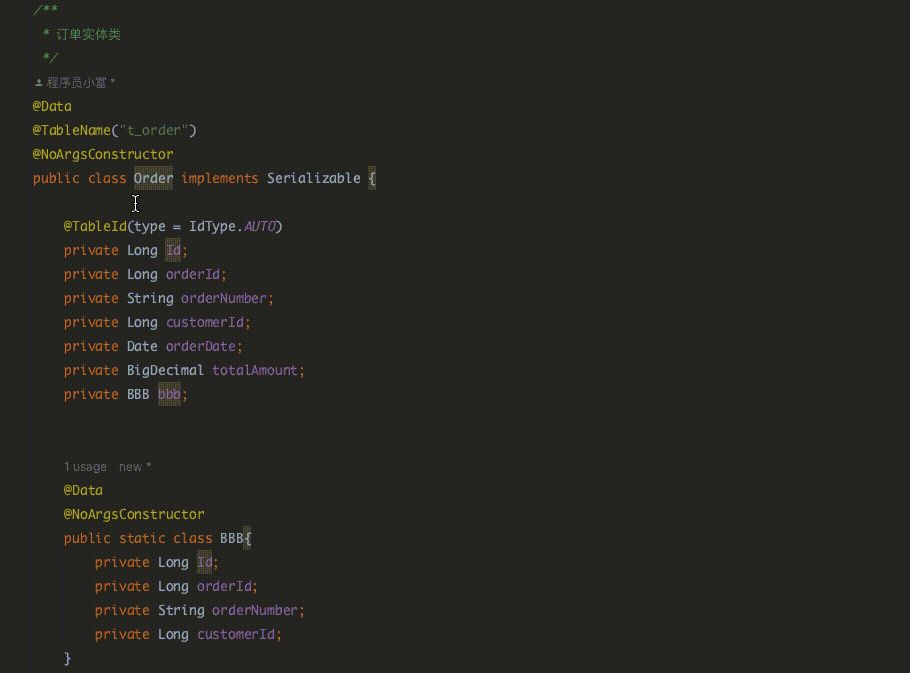Click the totalAmount field
Image resolution: width=910 pixels, height=673 pixels.
coord(255,370)
